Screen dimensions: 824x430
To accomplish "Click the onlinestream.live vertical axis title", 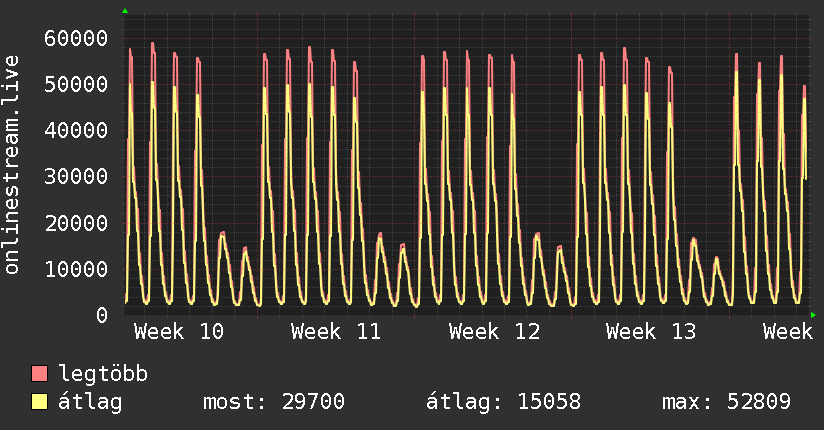I will tap(11, 165).
